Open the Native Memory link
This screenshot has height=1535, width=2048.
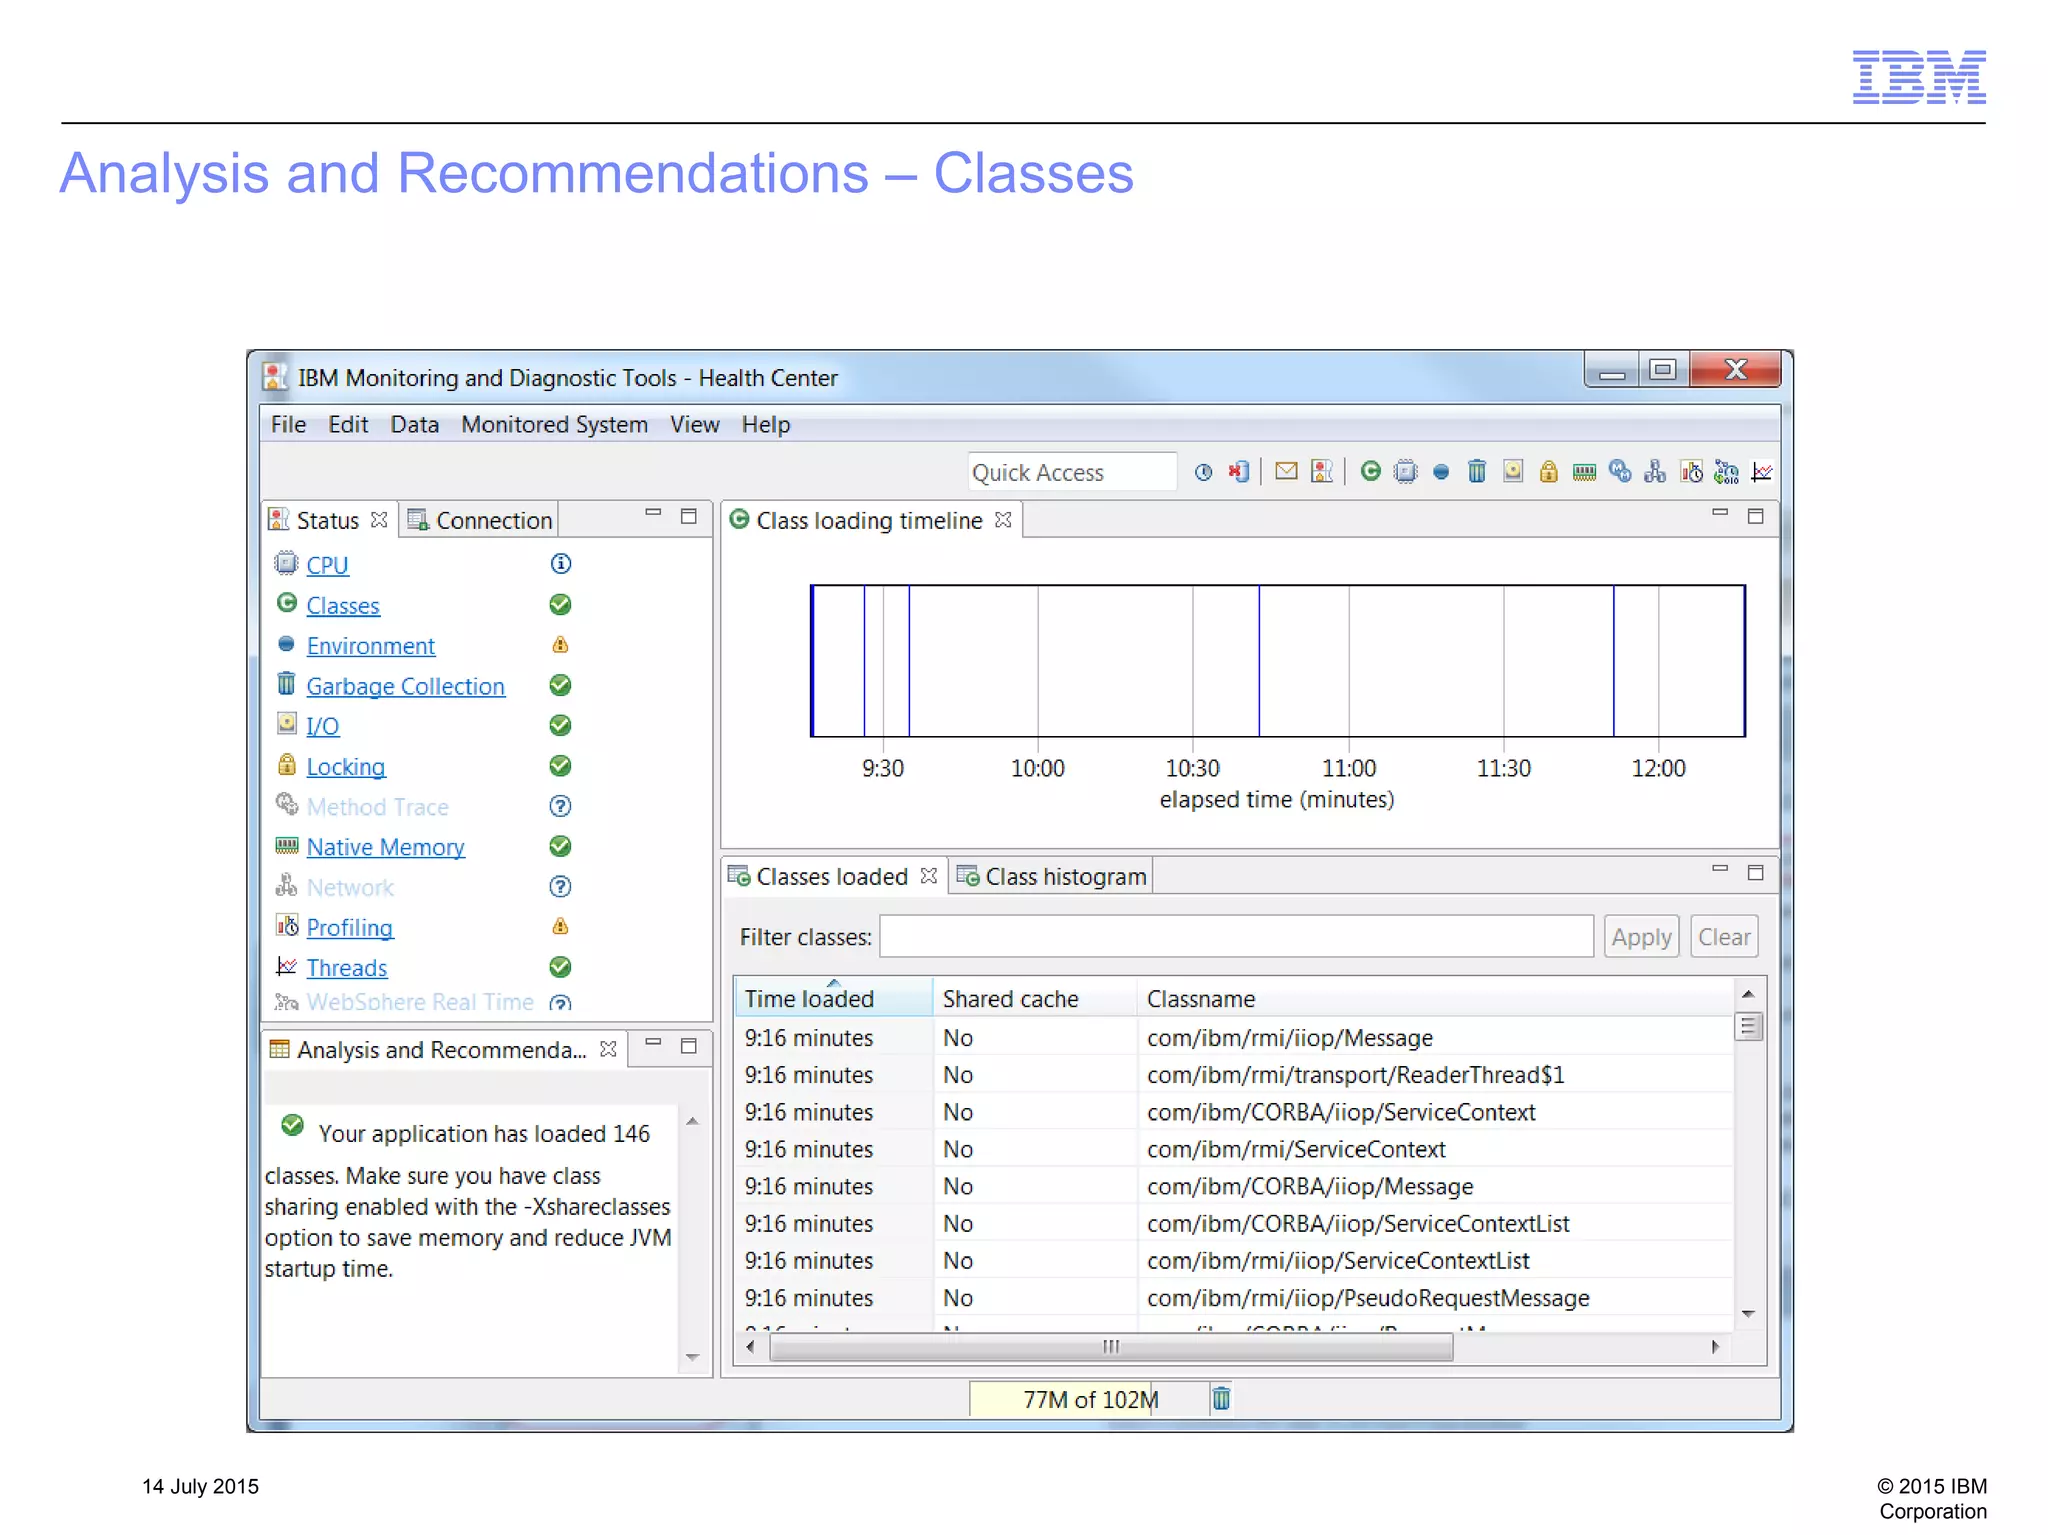385,848
